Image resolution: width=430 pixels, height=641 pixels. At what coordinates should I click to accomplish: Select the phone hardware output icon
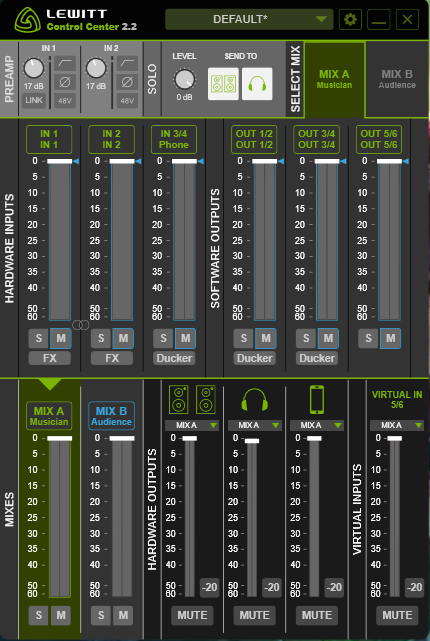pyautogui.click(x=317, y=399)
